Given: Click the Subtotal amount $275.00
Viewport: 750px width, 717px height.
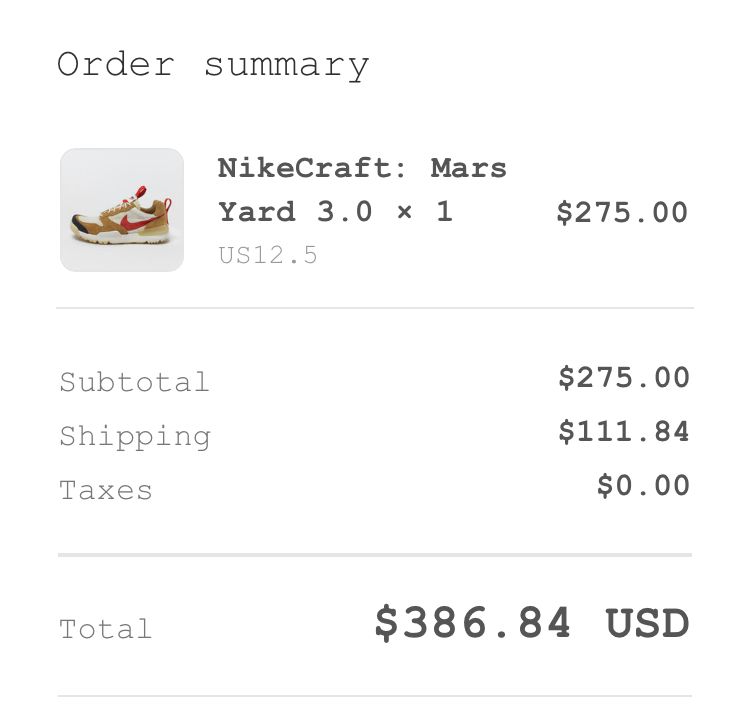Looking at the screenshot, I should (624, 377).
